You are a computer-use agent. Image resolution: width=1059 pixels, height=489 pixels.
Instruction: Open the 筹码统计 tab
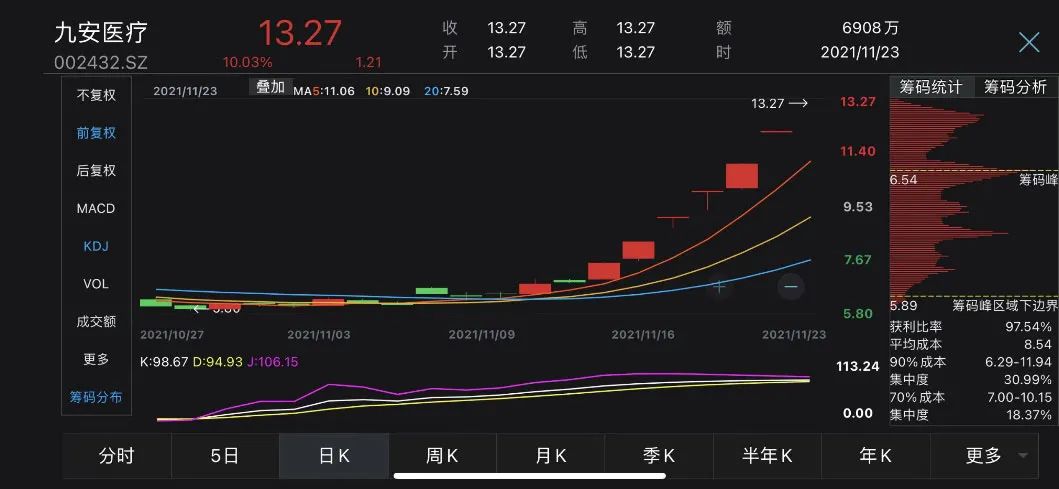(931, 87)
